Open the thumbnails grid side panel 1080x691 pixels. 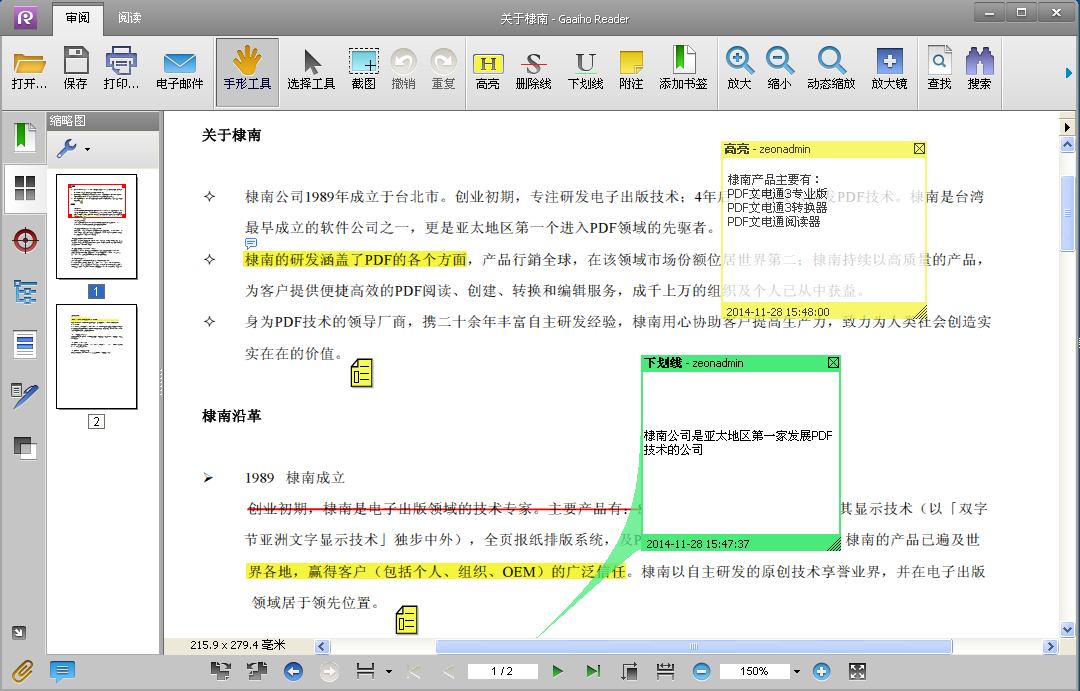click(x=25, y=188)
